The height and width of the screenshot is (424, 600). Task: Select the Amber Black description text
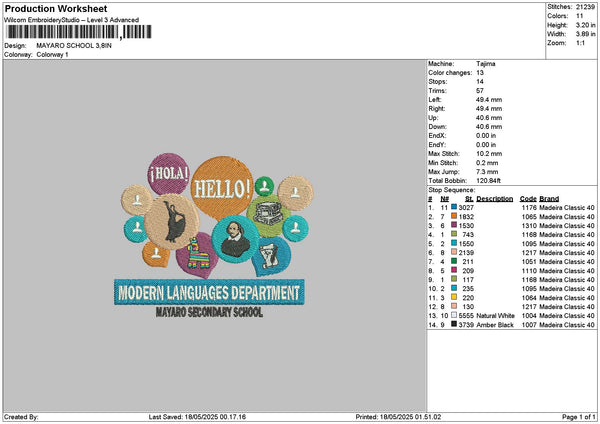click(494, 325)
